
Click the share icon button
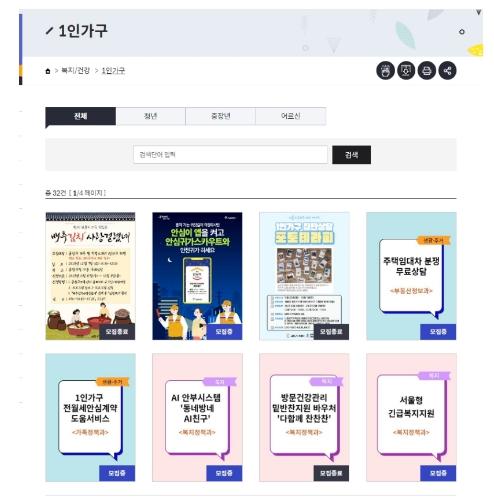(x=447, y=71)
